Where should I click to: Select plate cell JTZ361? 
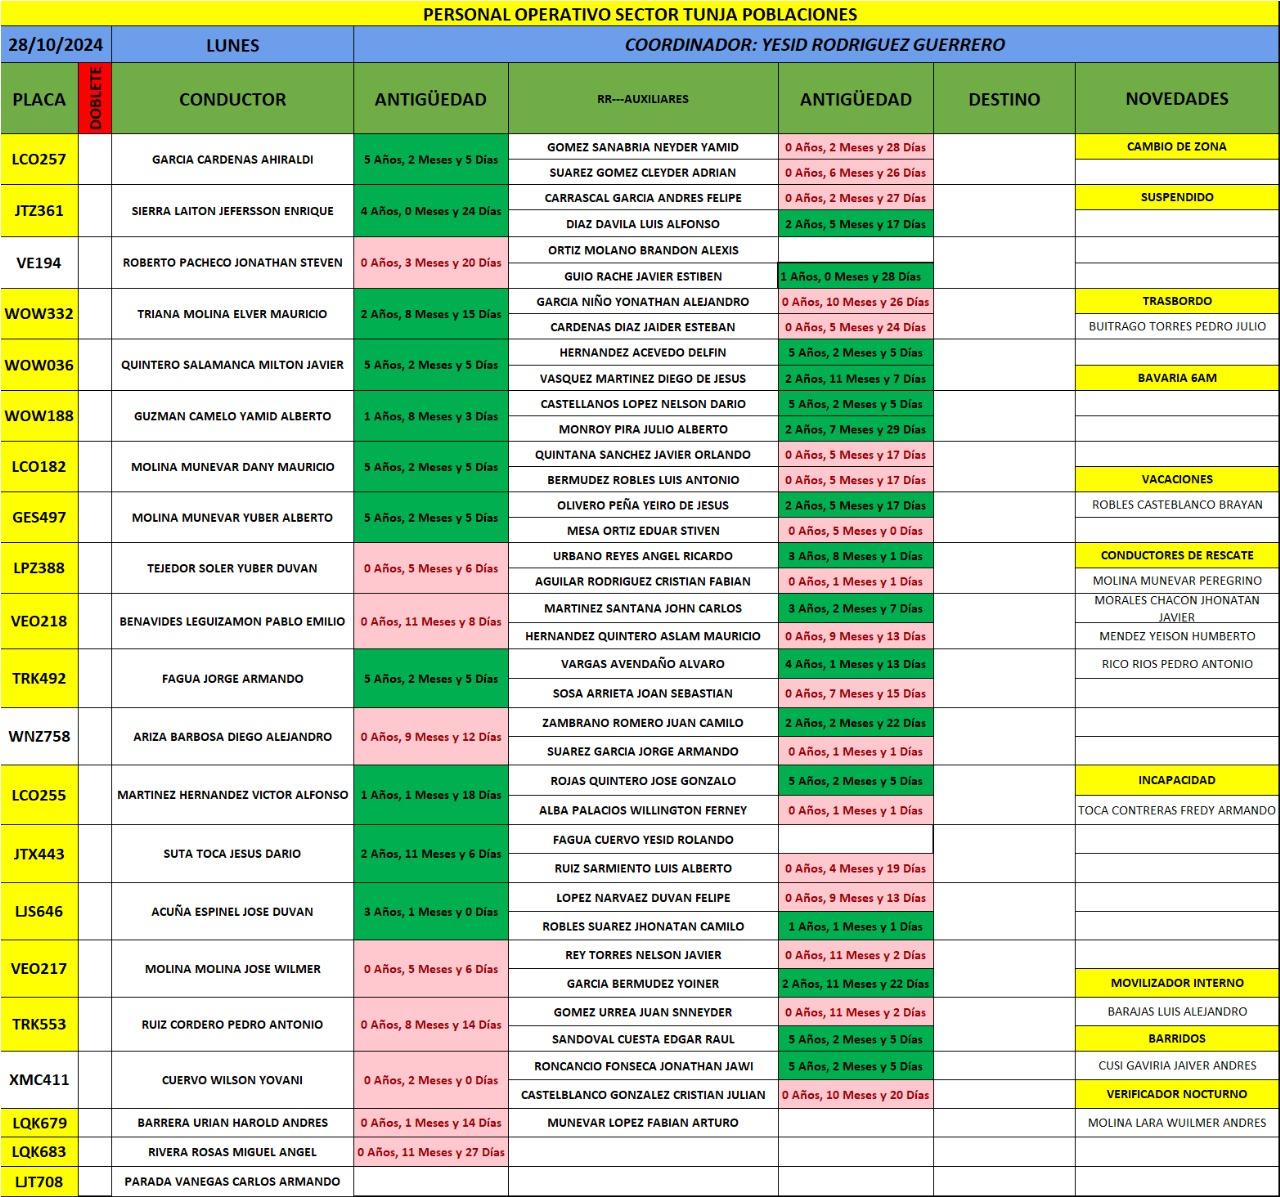click(39, 211)
